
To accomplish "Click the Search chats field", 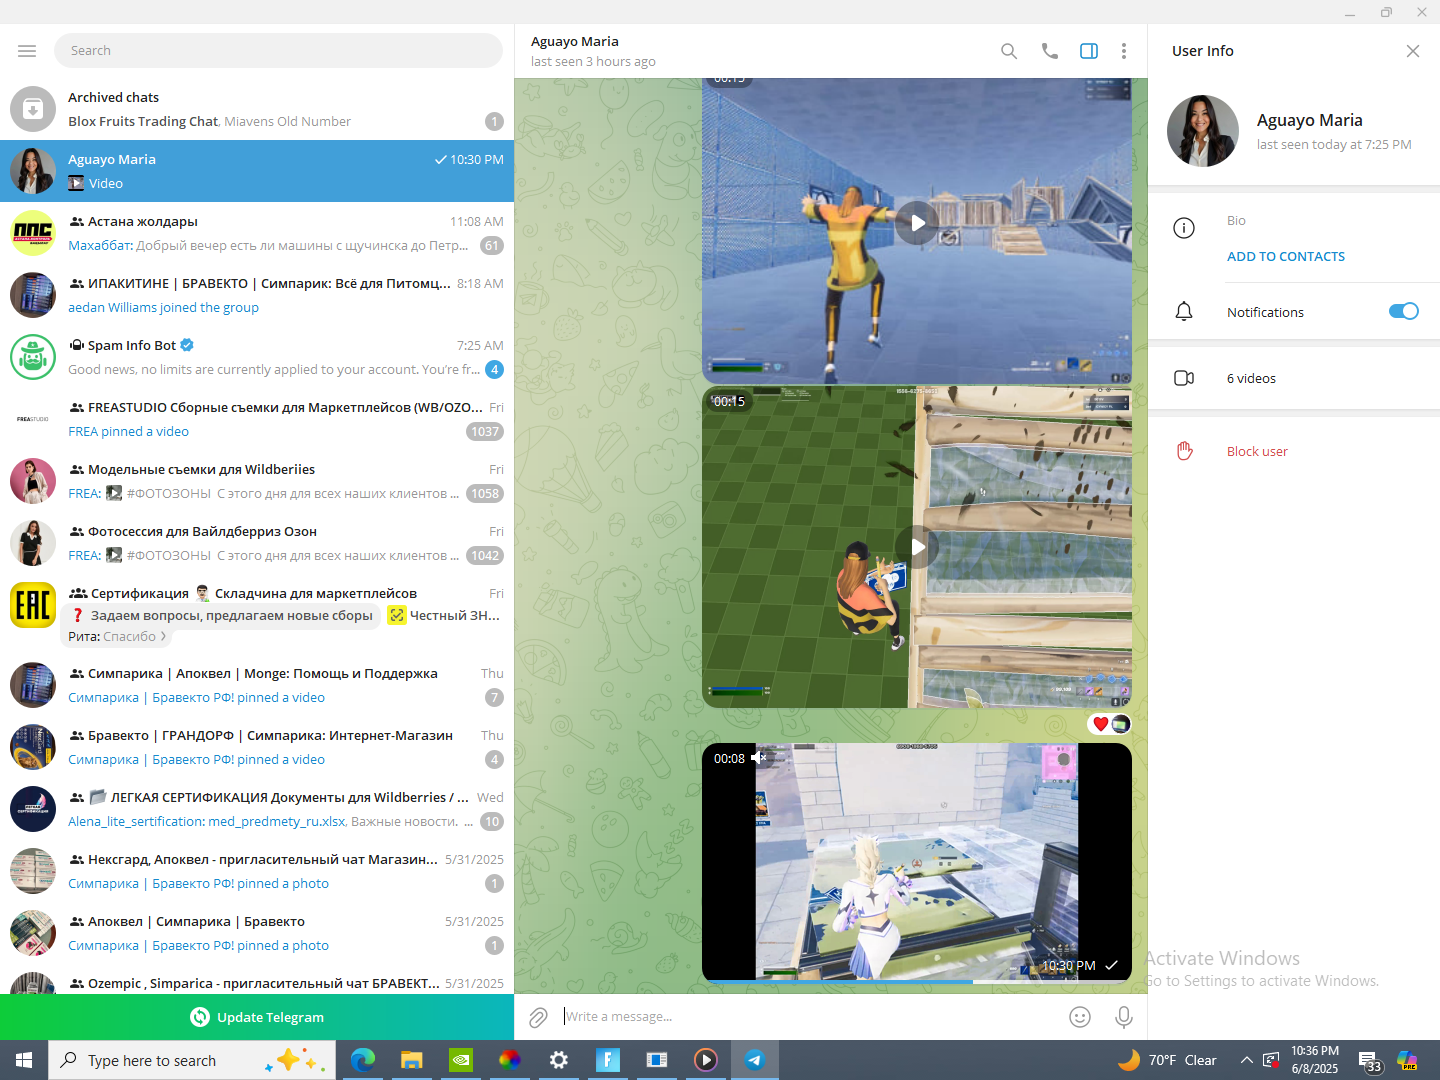I will (279, 51).
